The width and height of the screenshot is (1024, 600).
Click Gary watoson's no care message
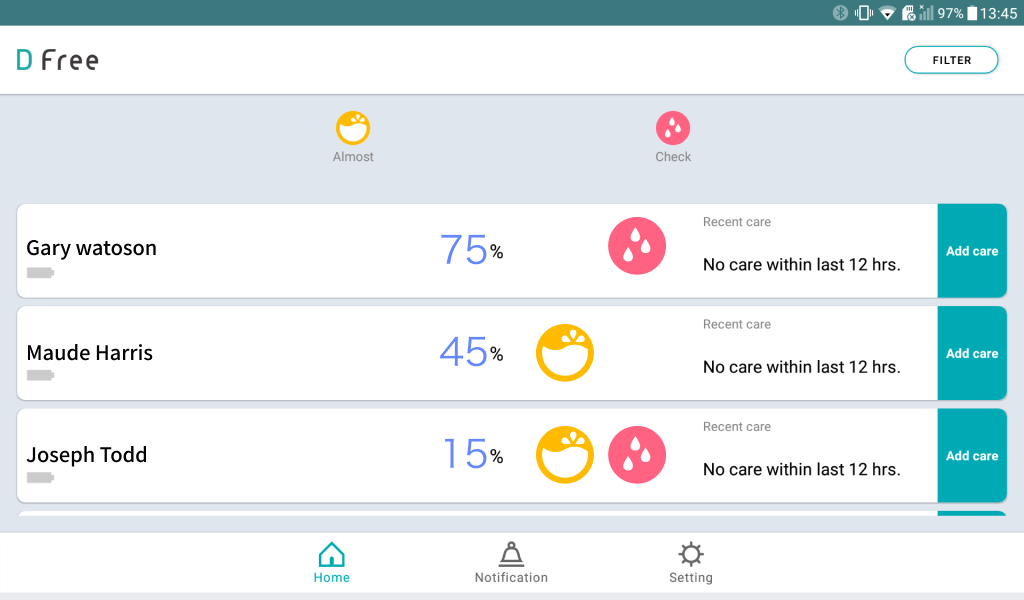point(801,264)
